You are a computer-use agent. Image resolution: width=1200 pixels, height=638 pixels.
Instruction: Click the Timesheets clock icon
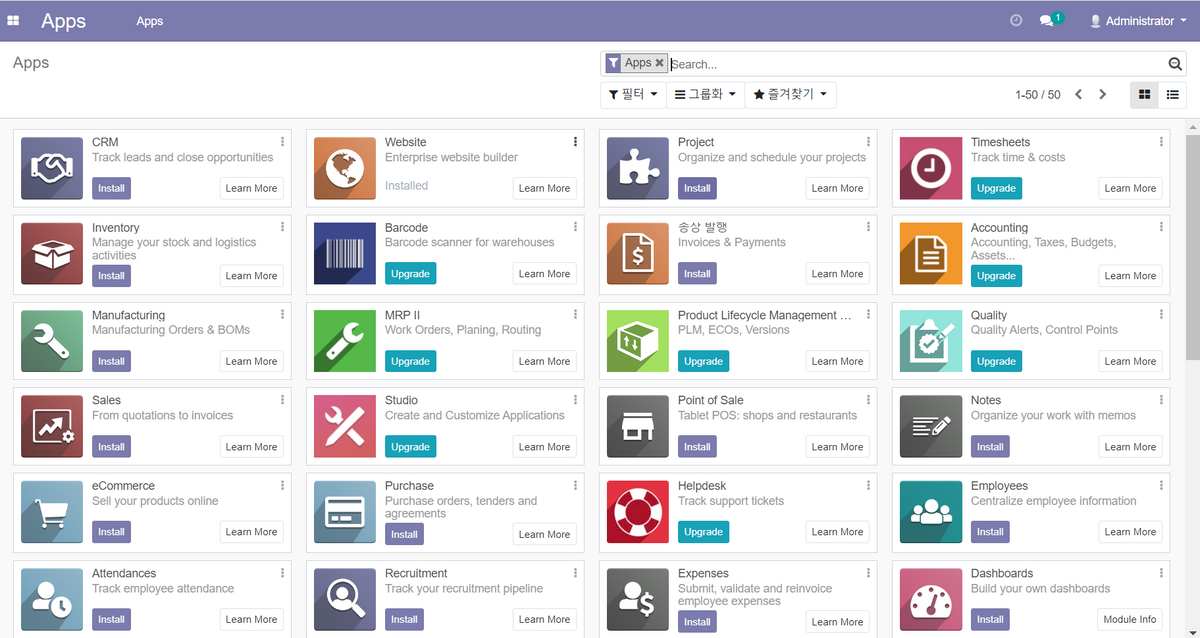930,168
